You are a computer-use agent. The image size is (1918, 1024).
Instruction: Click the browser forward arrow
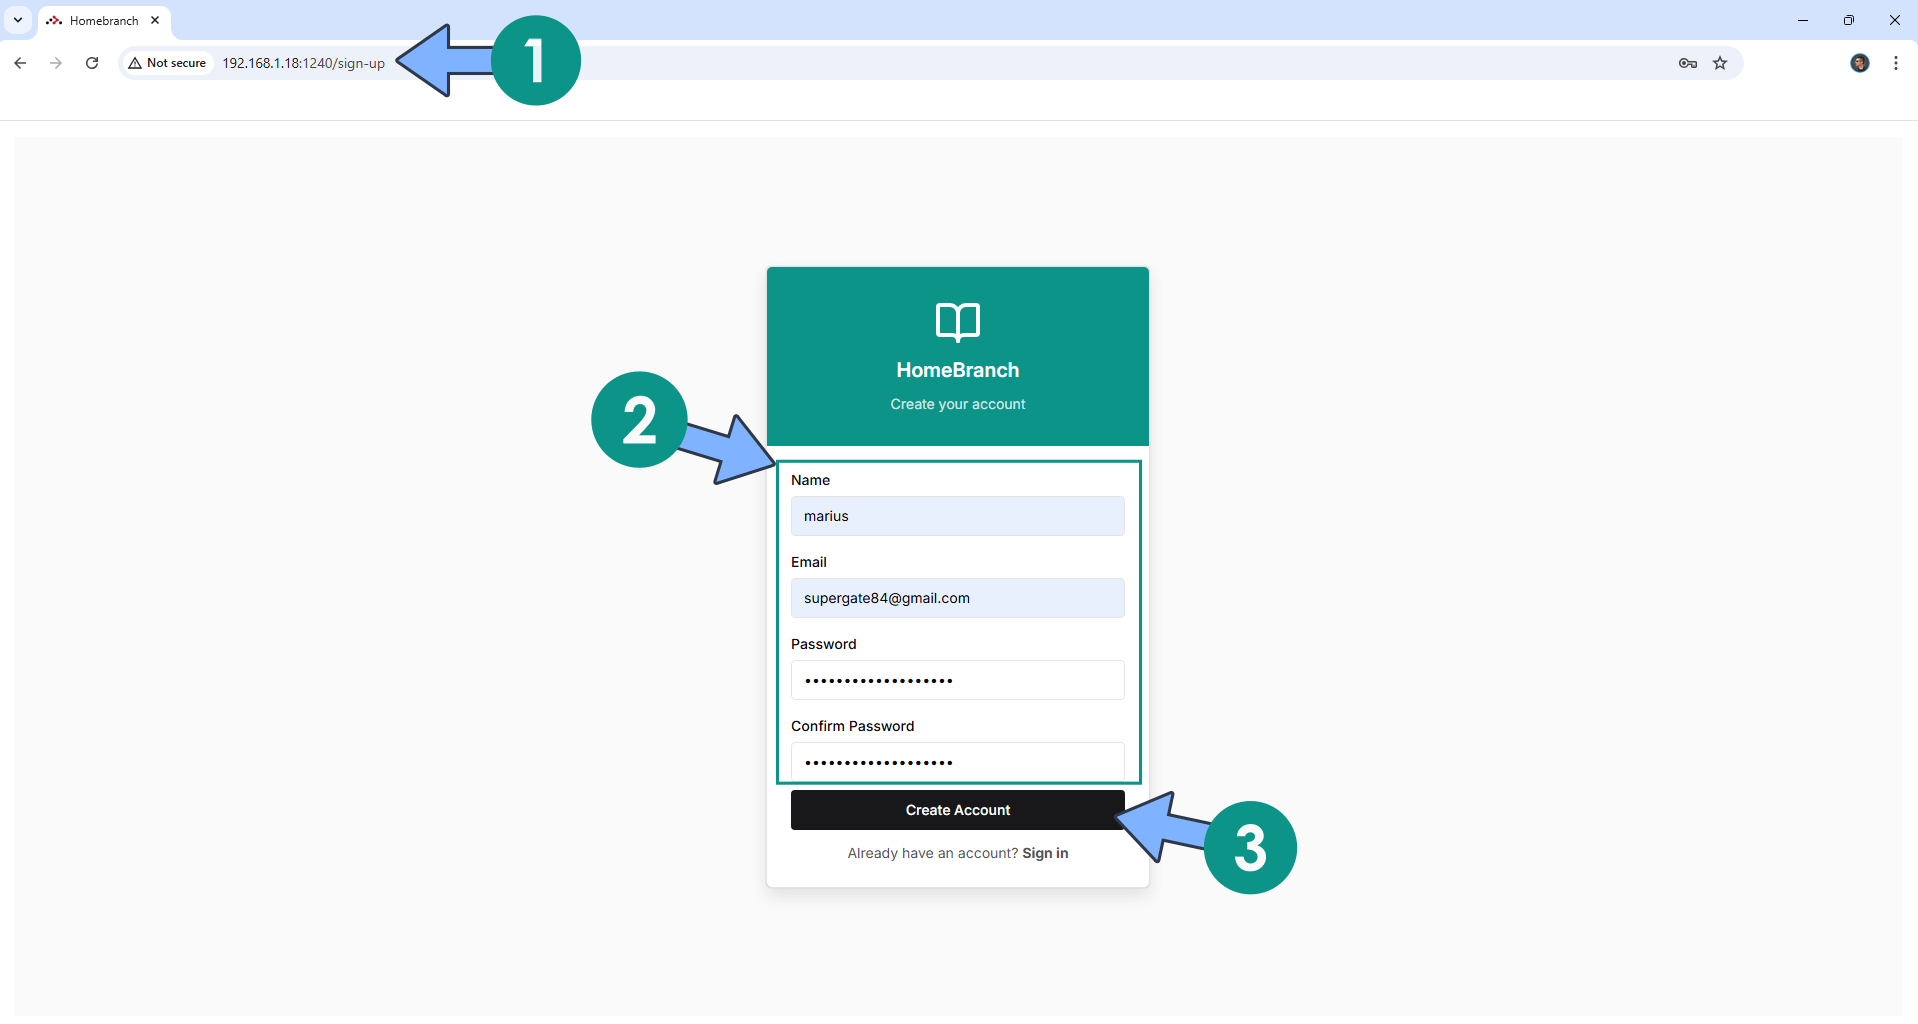tap(56, 63)
